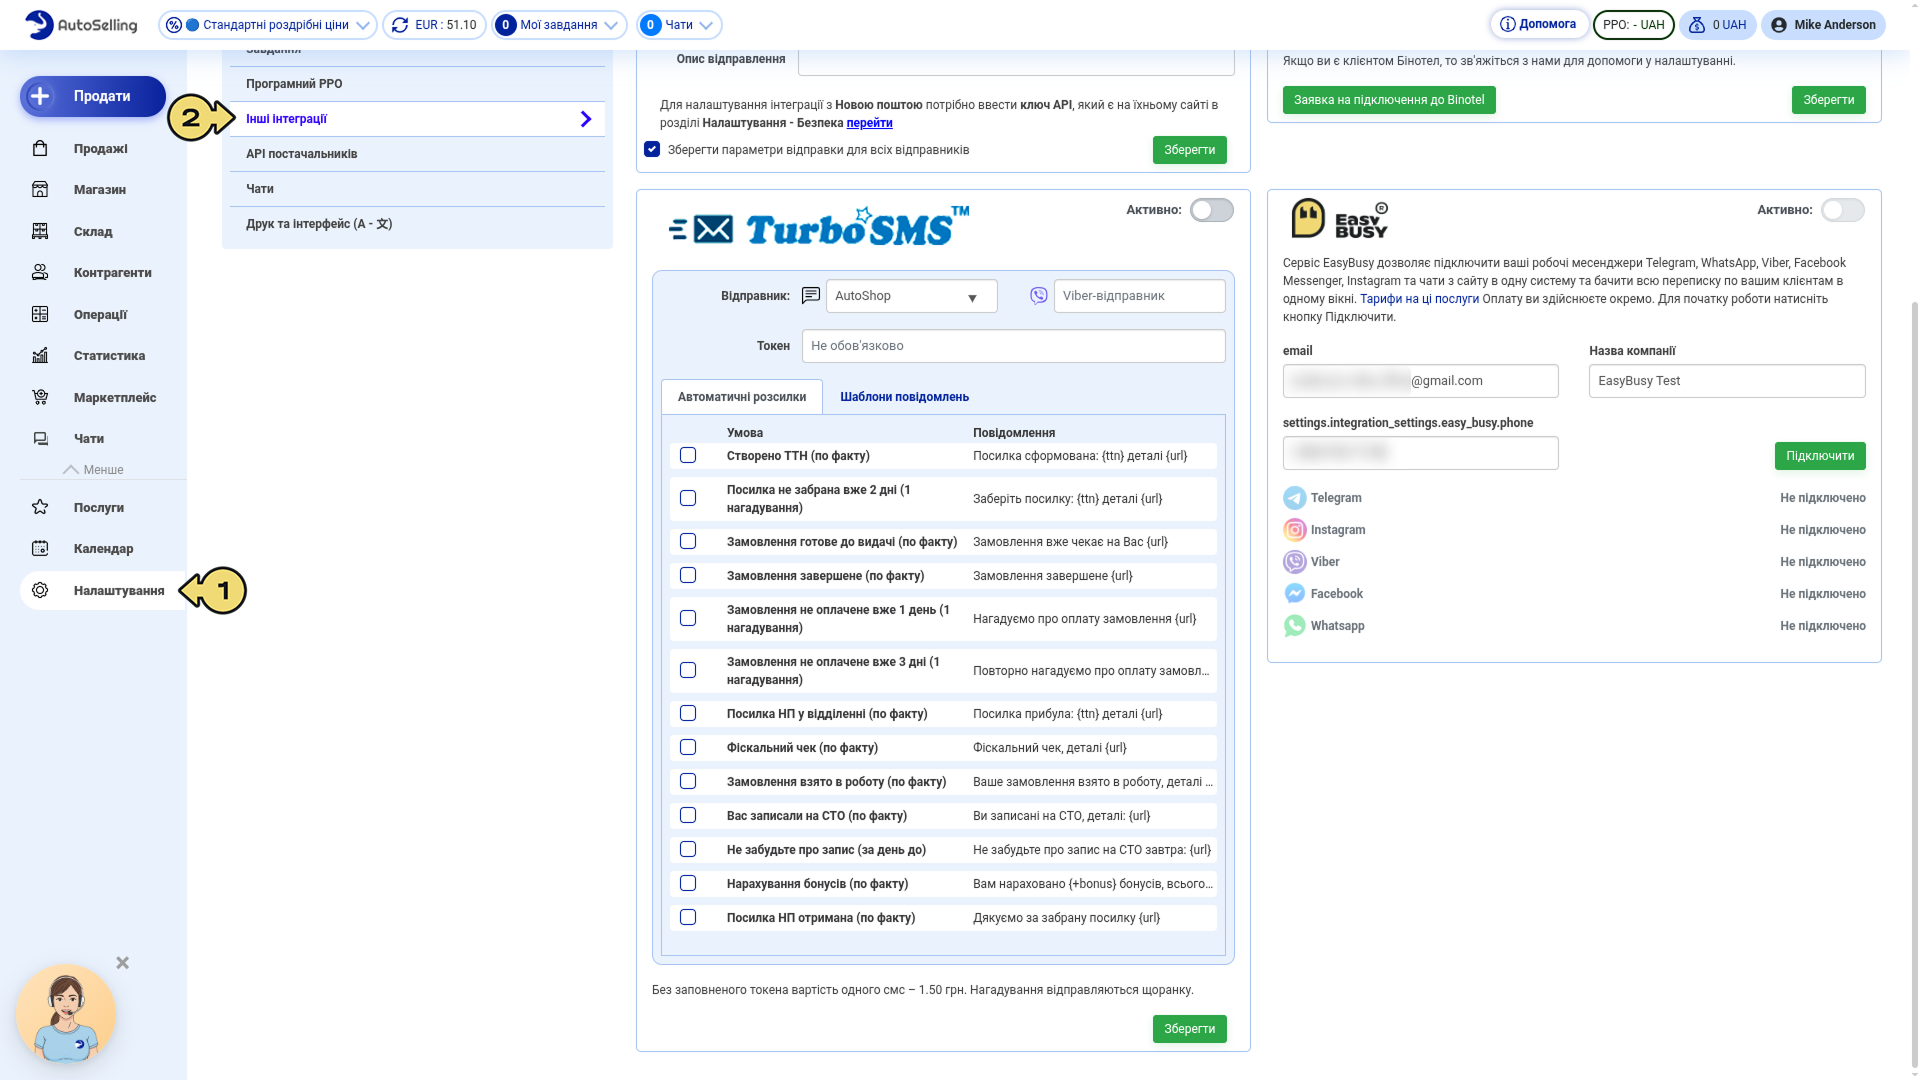Collapse the sidebar with Менше
Image resolution: width=1920 pixels, height=1080 pixels.
tap(93, 470)
